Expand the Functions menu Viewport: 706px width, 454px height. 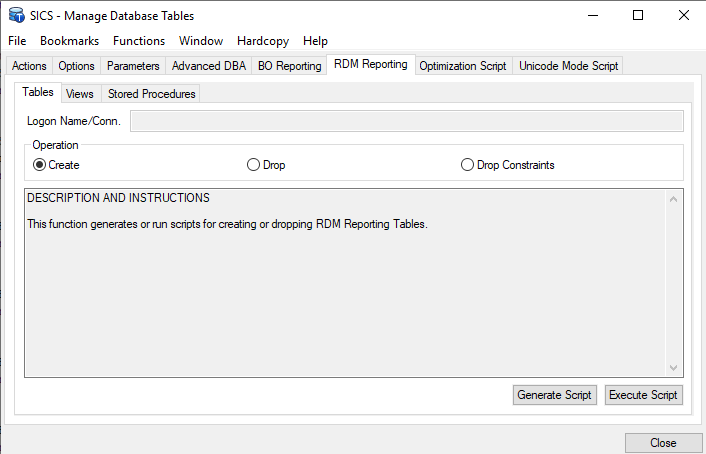[139, 41]
